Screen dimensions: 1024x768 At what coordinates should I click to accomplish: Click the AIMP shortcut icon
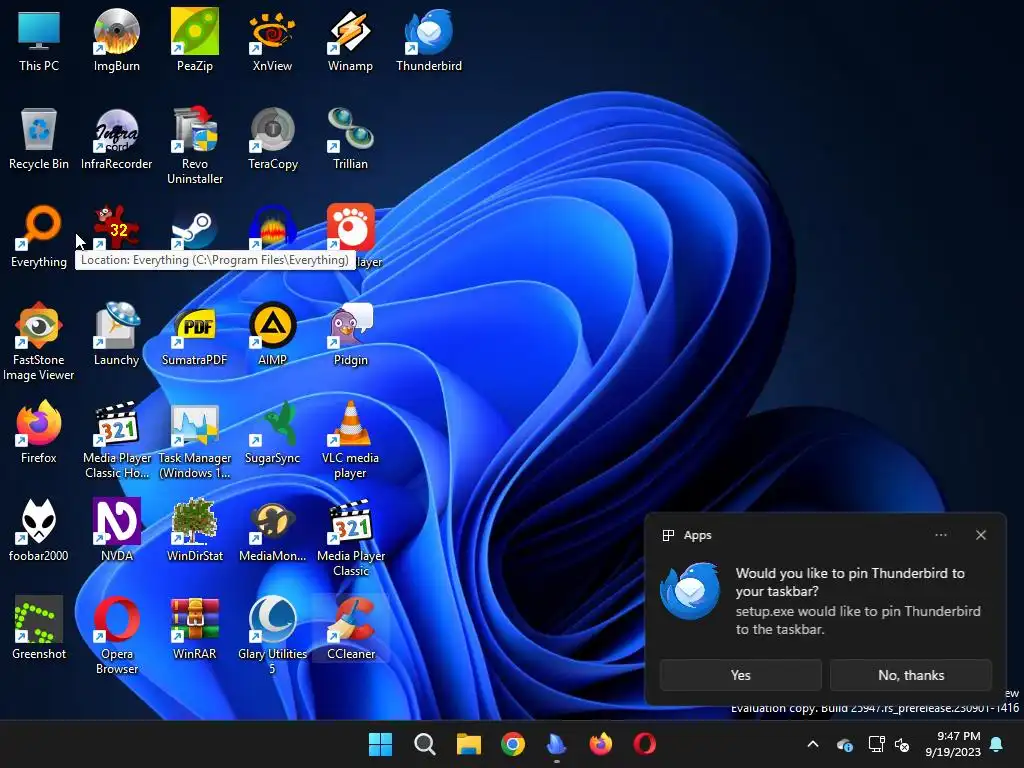pos(272,334)
